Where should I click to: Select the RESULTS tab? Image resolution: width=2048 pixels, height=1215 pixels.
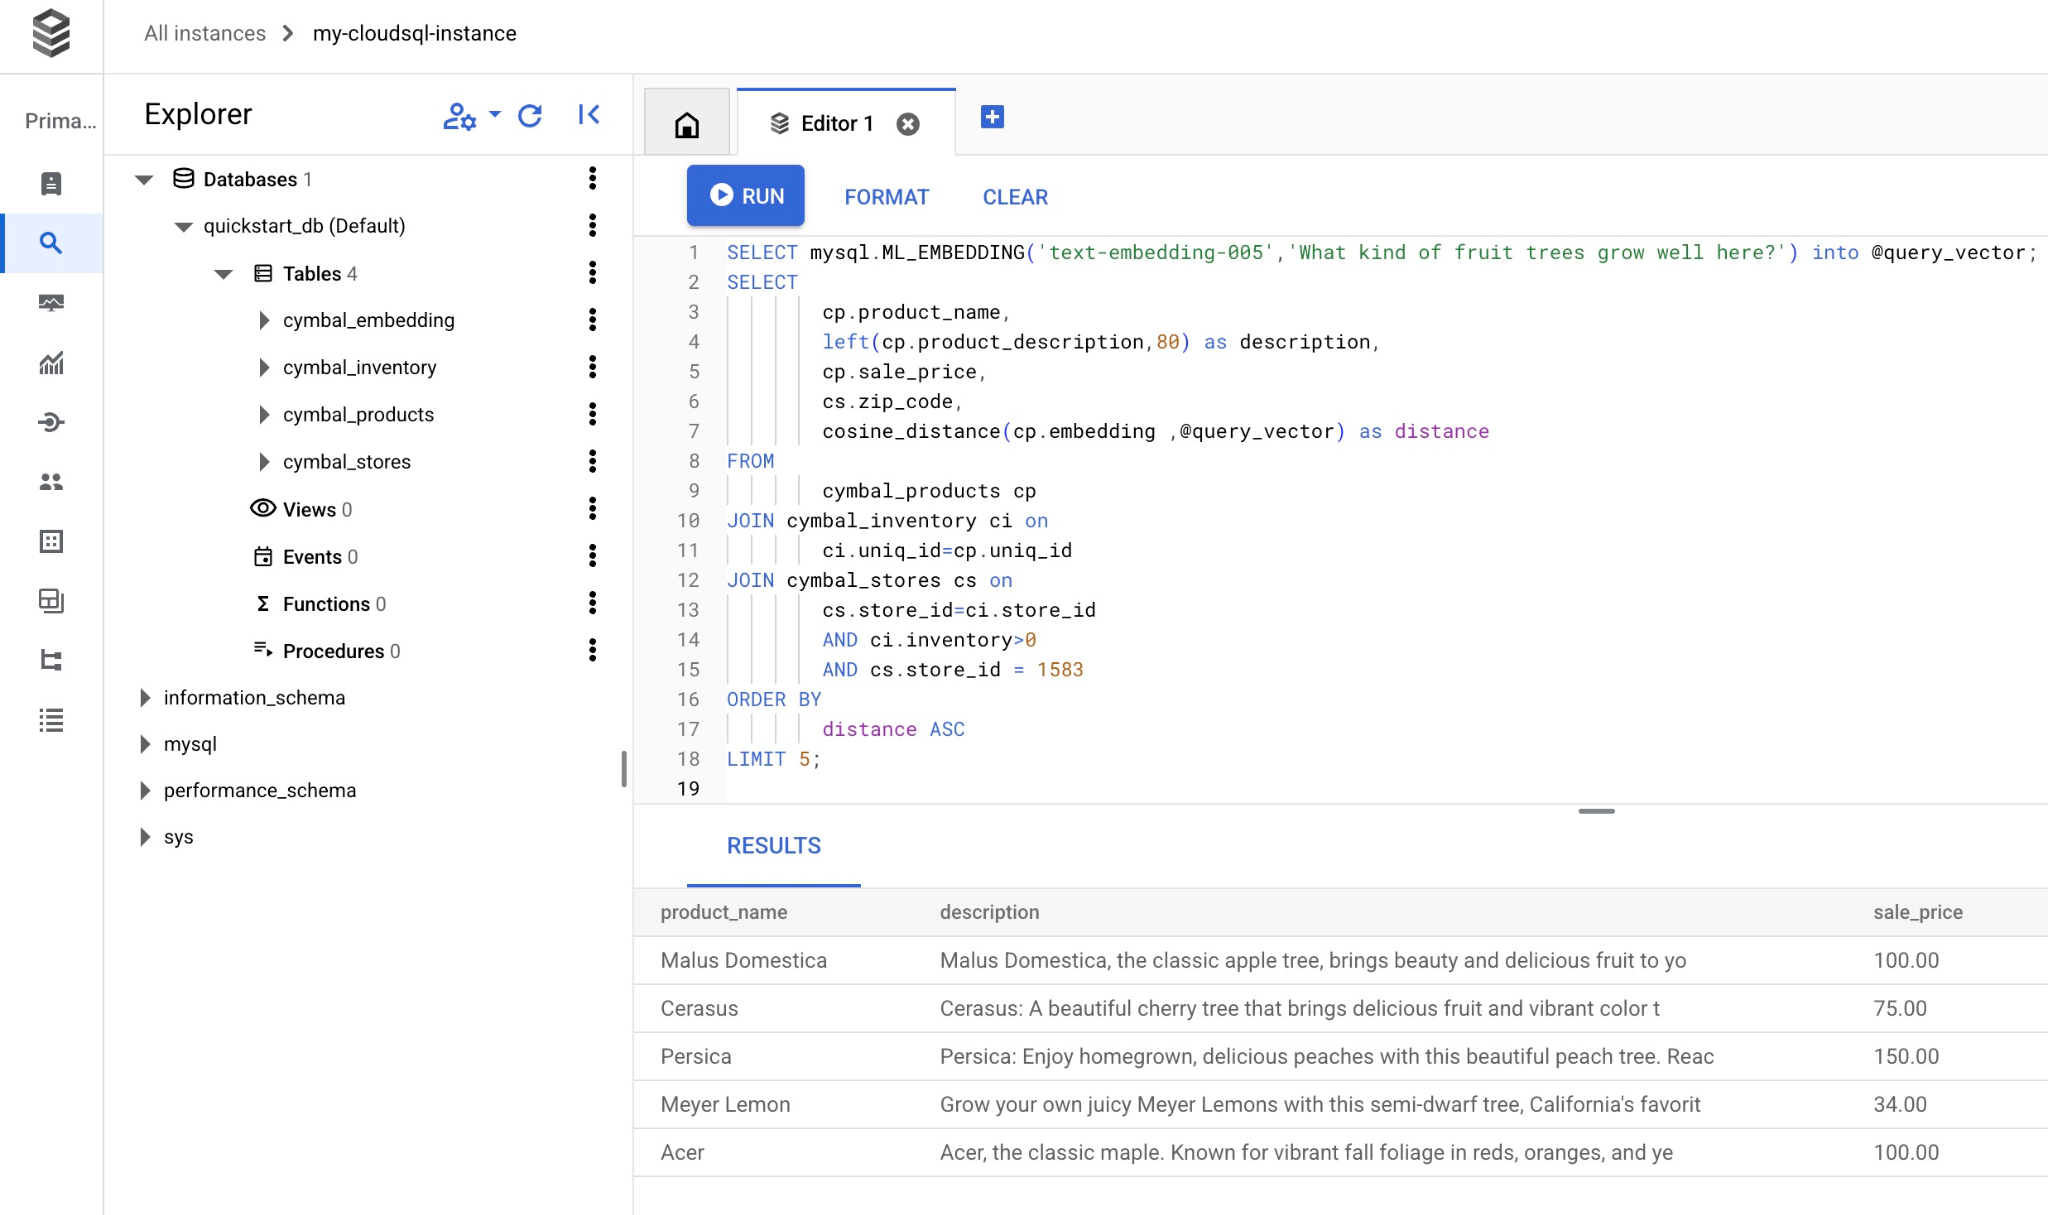(773, 846)
